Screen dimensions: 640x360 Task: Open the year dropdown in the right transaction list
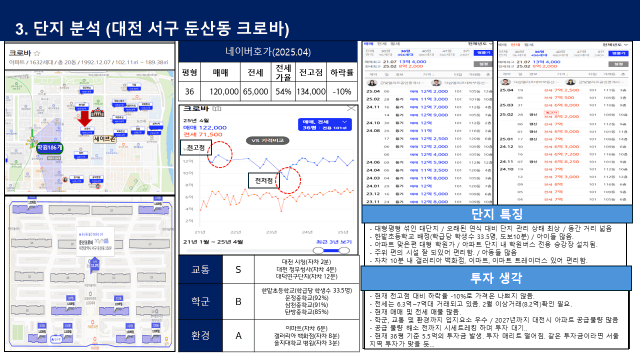615,44
